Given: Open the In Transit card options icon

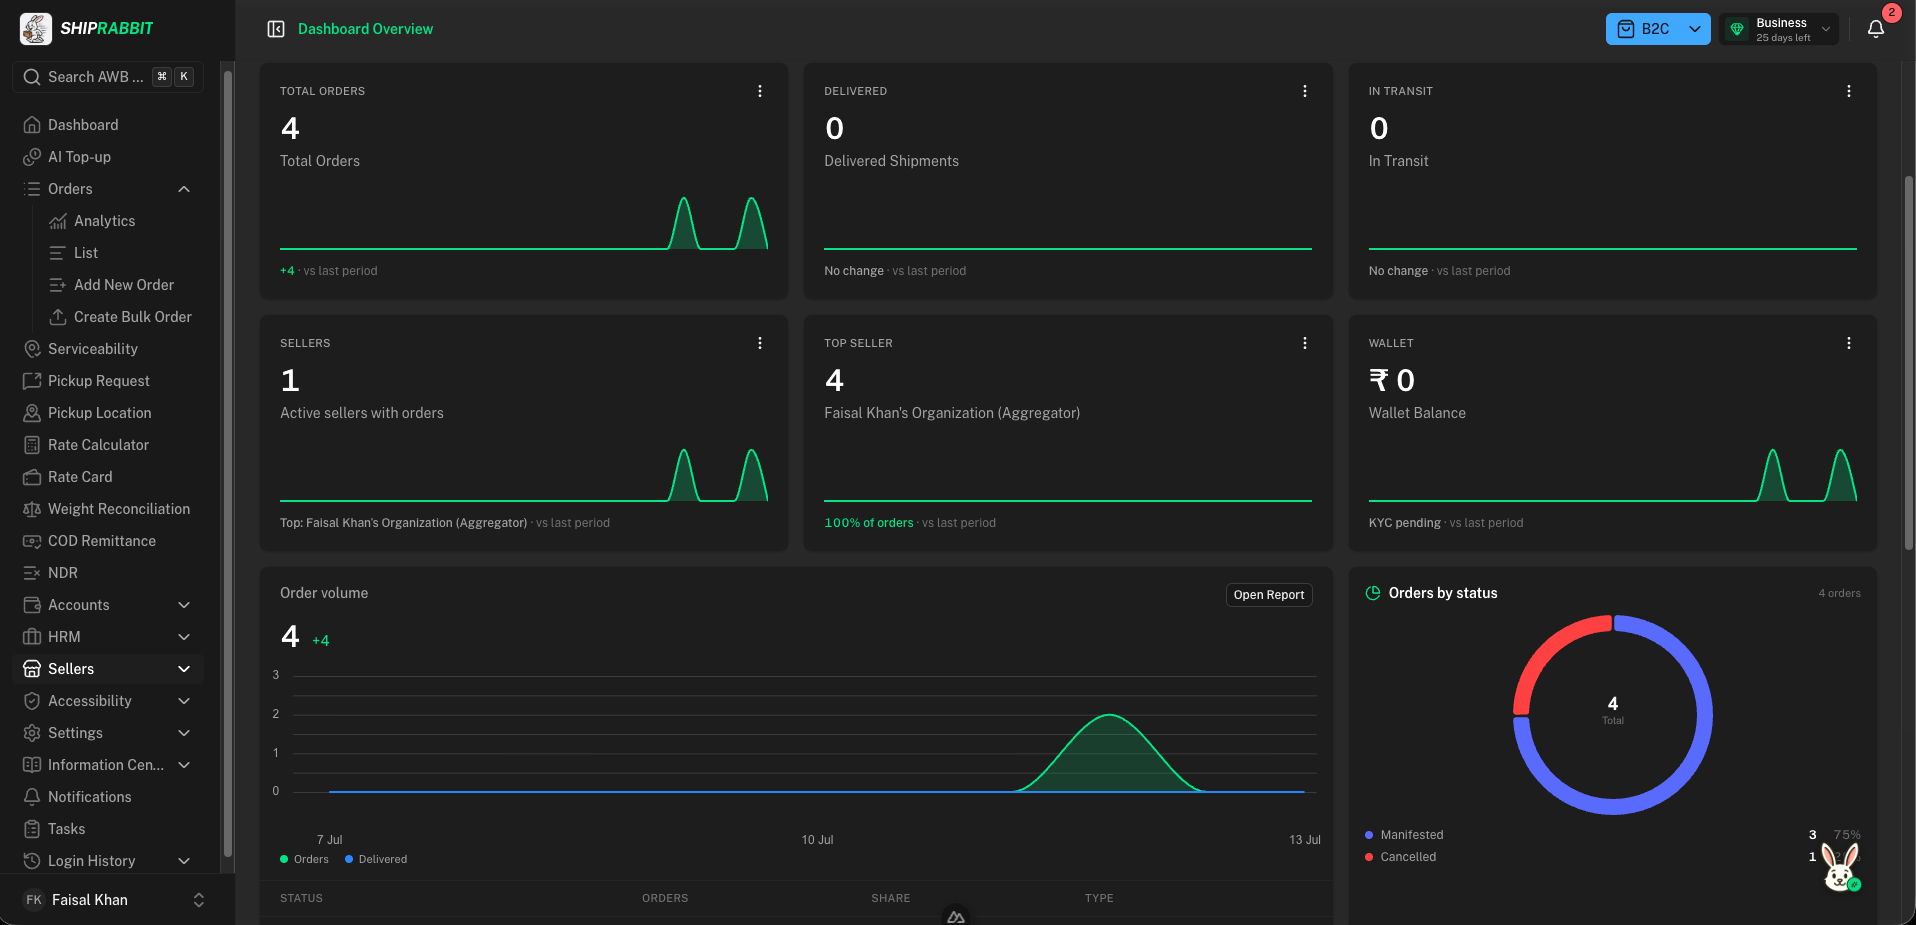Looking at the screenshot, I should [x=1848, y=91].
